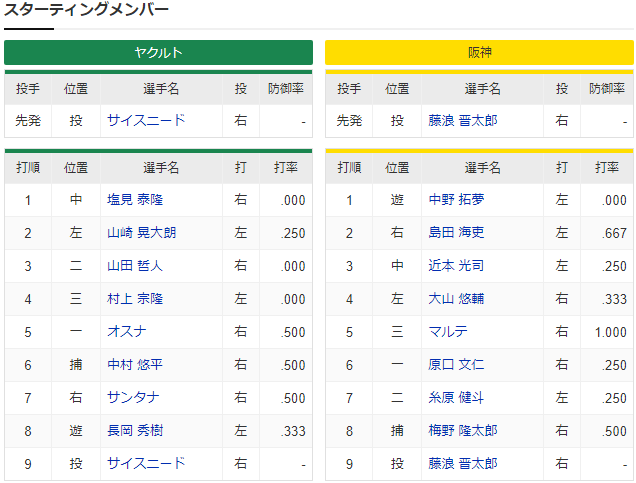Select the スターティングメンバー heading

(x=86, y=10)
